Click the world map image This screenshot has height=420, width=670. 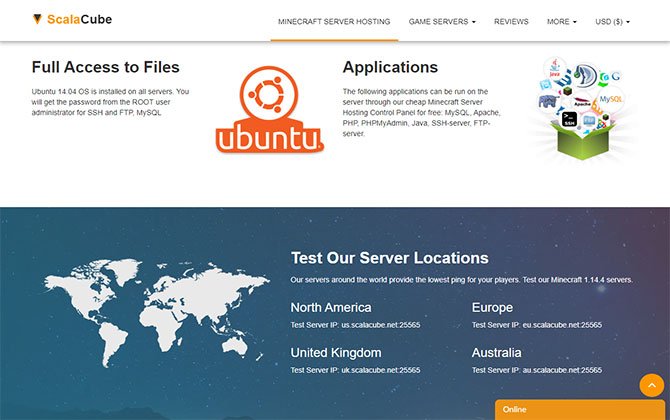point(156,313)
